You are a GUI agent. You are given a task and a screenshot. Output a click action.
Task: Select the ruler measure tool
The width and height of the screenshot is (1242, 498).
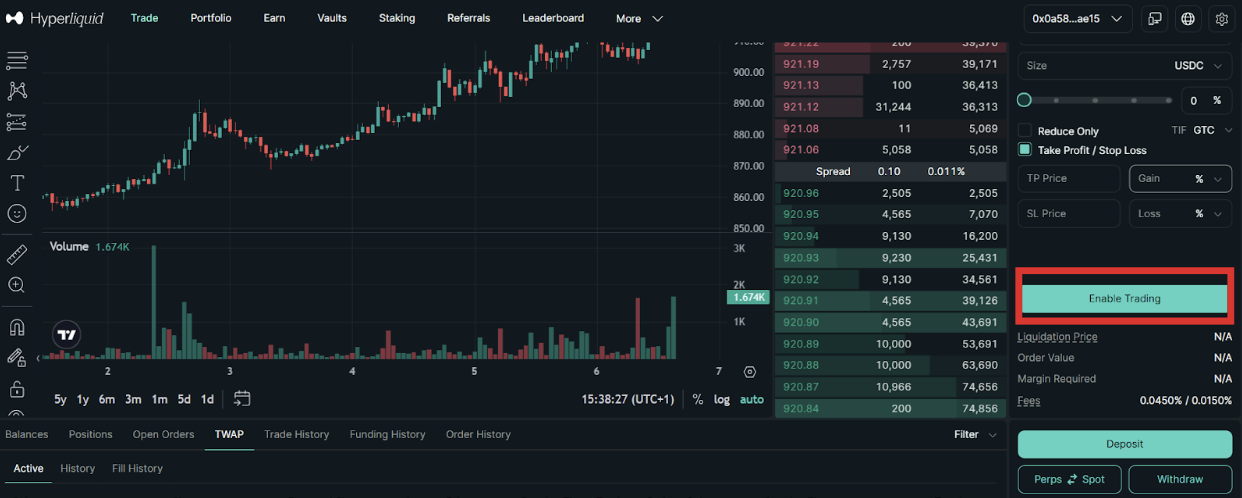(17, 255)
